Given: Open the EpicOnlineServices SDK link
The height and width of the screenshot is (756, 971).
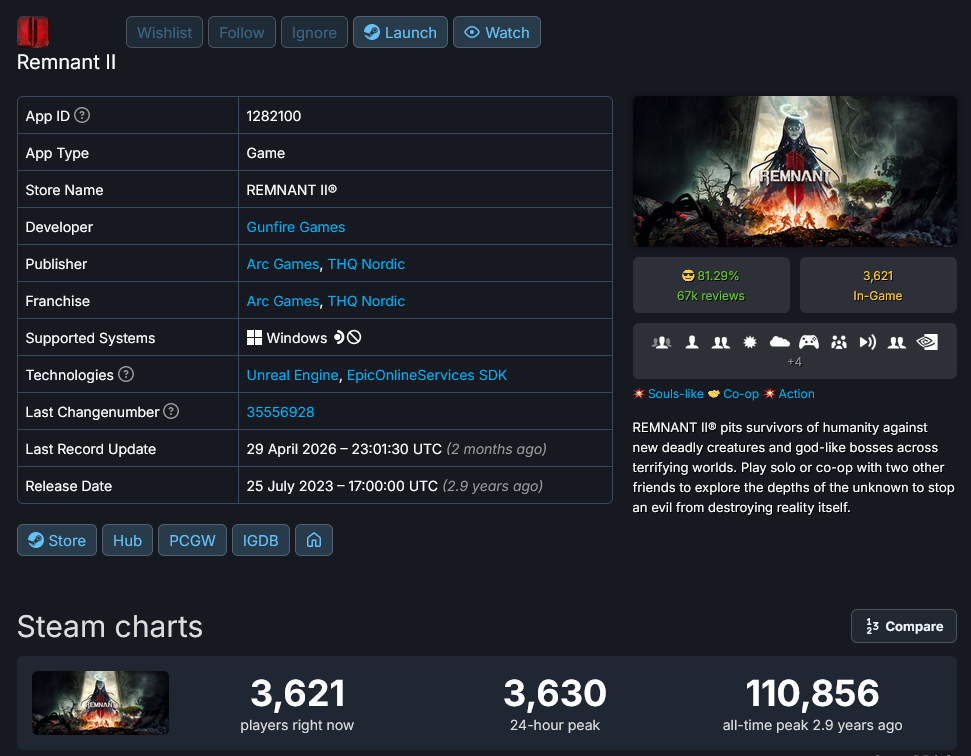Looking at the screenshot, I should click(427, 375).
